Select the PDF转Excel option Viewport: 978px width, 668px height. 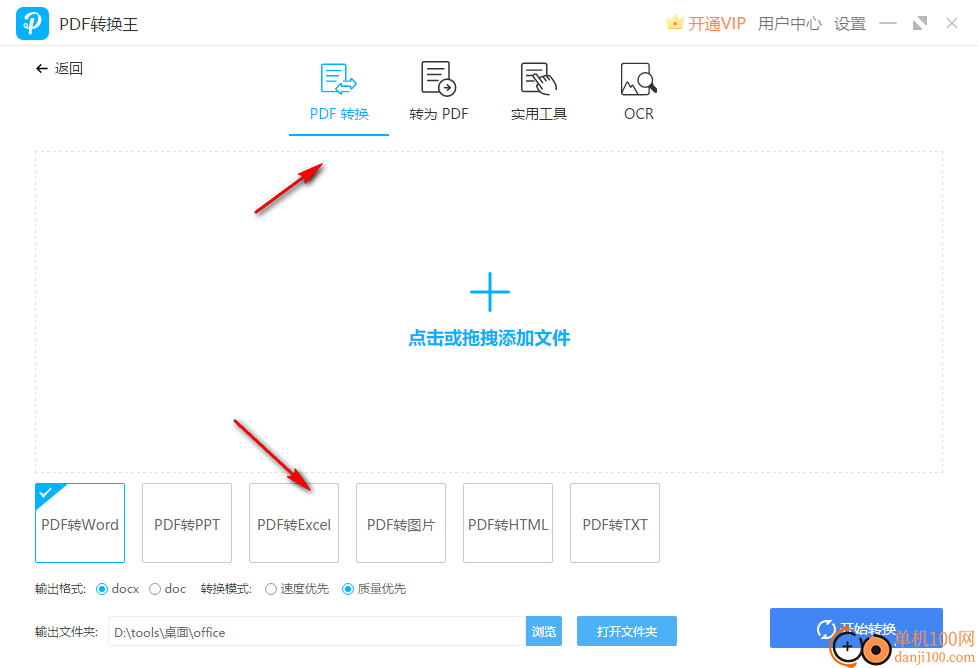tap(294, 523)
